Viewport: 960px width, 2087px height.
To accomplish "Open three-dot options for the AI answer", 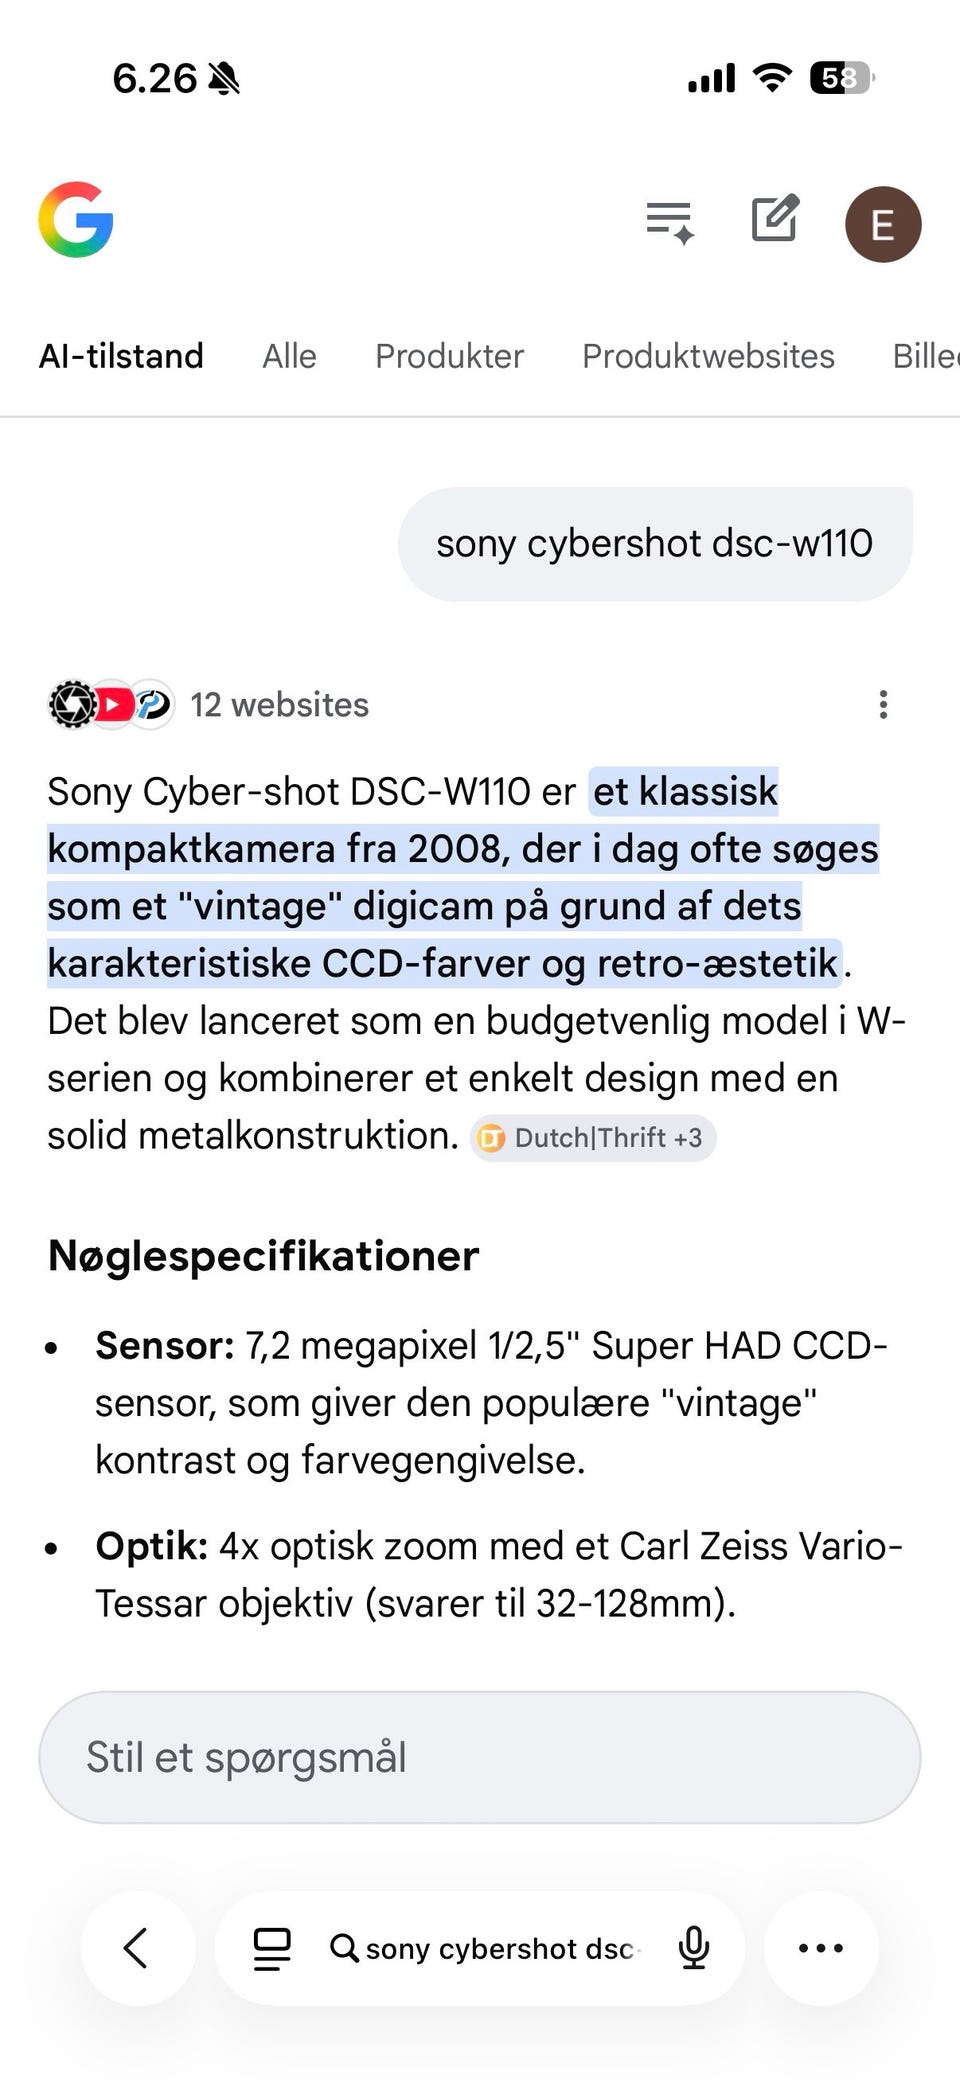I will click(x=883, y=705).
